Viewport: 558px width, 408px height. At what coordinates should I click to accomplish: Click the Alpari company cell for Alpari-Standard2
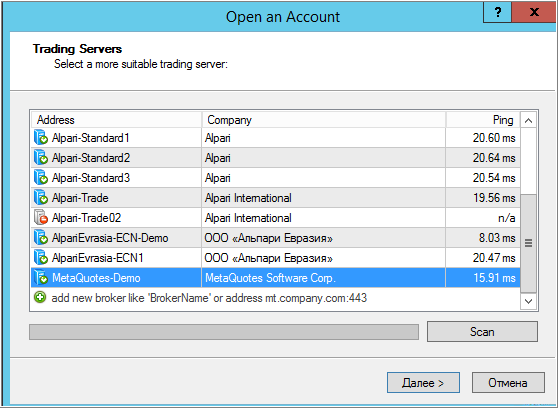[x=323, y=158]
